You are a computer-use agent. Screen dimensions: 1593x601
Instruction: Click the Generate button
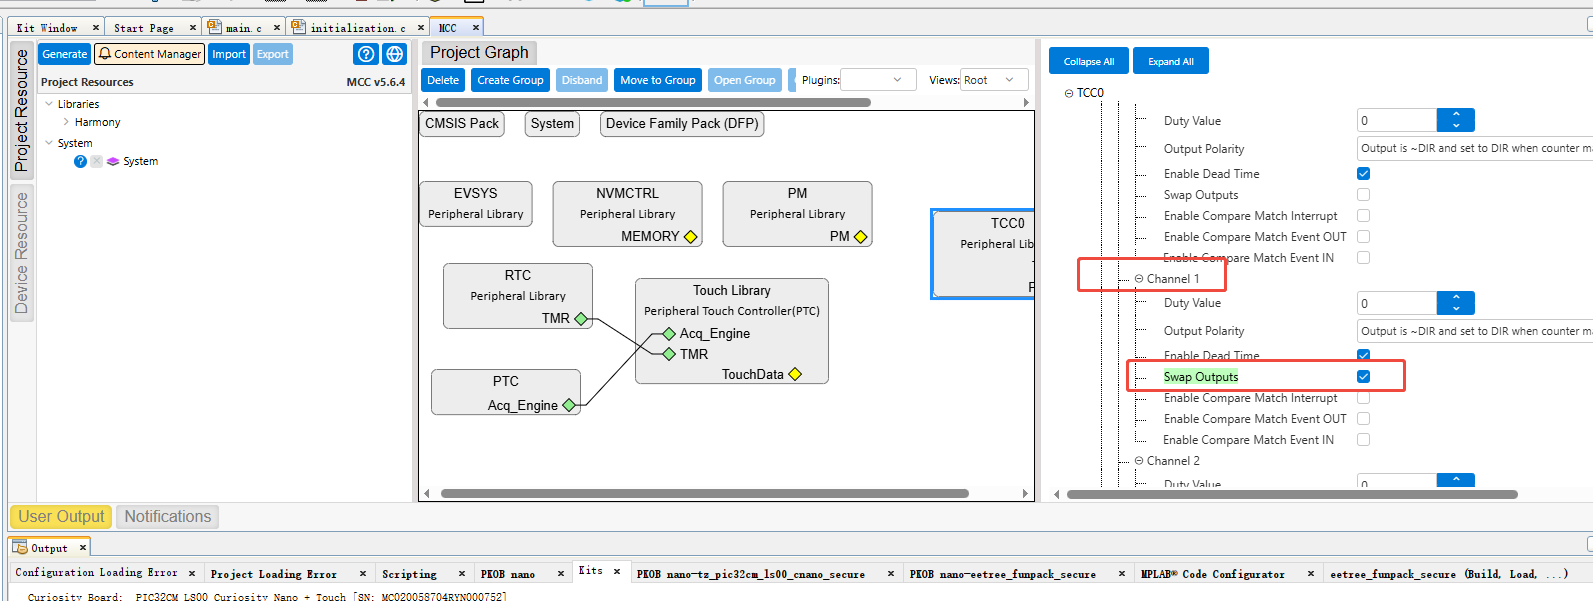point(65,54)
